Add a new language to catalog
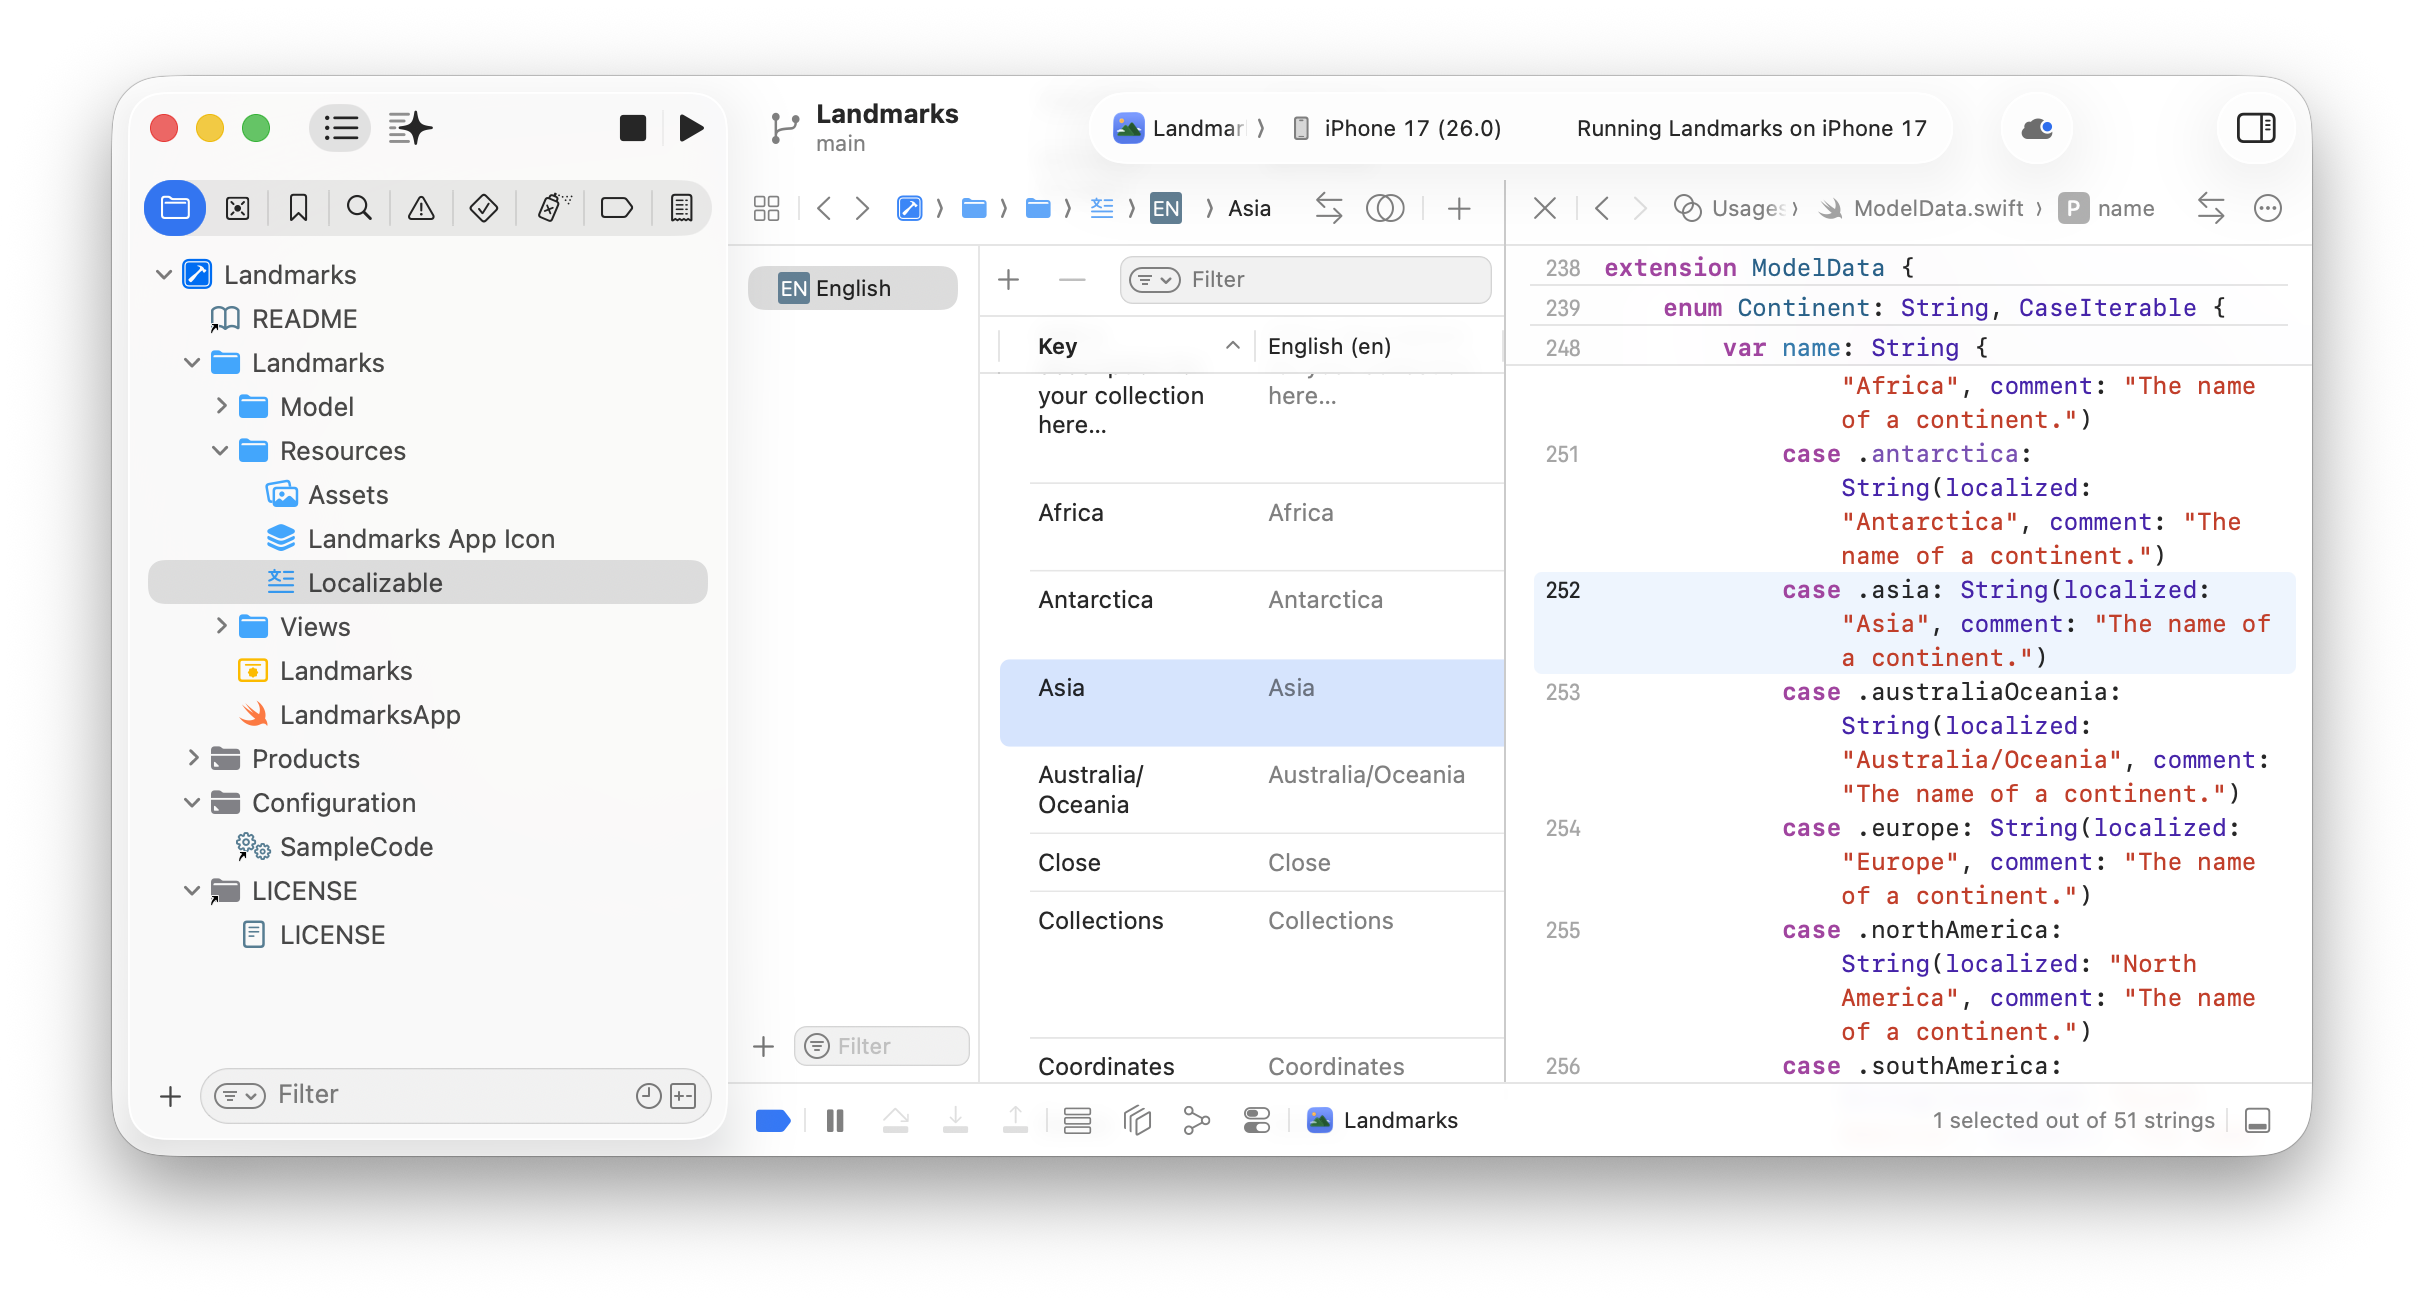 click(x=763, y=1047)
